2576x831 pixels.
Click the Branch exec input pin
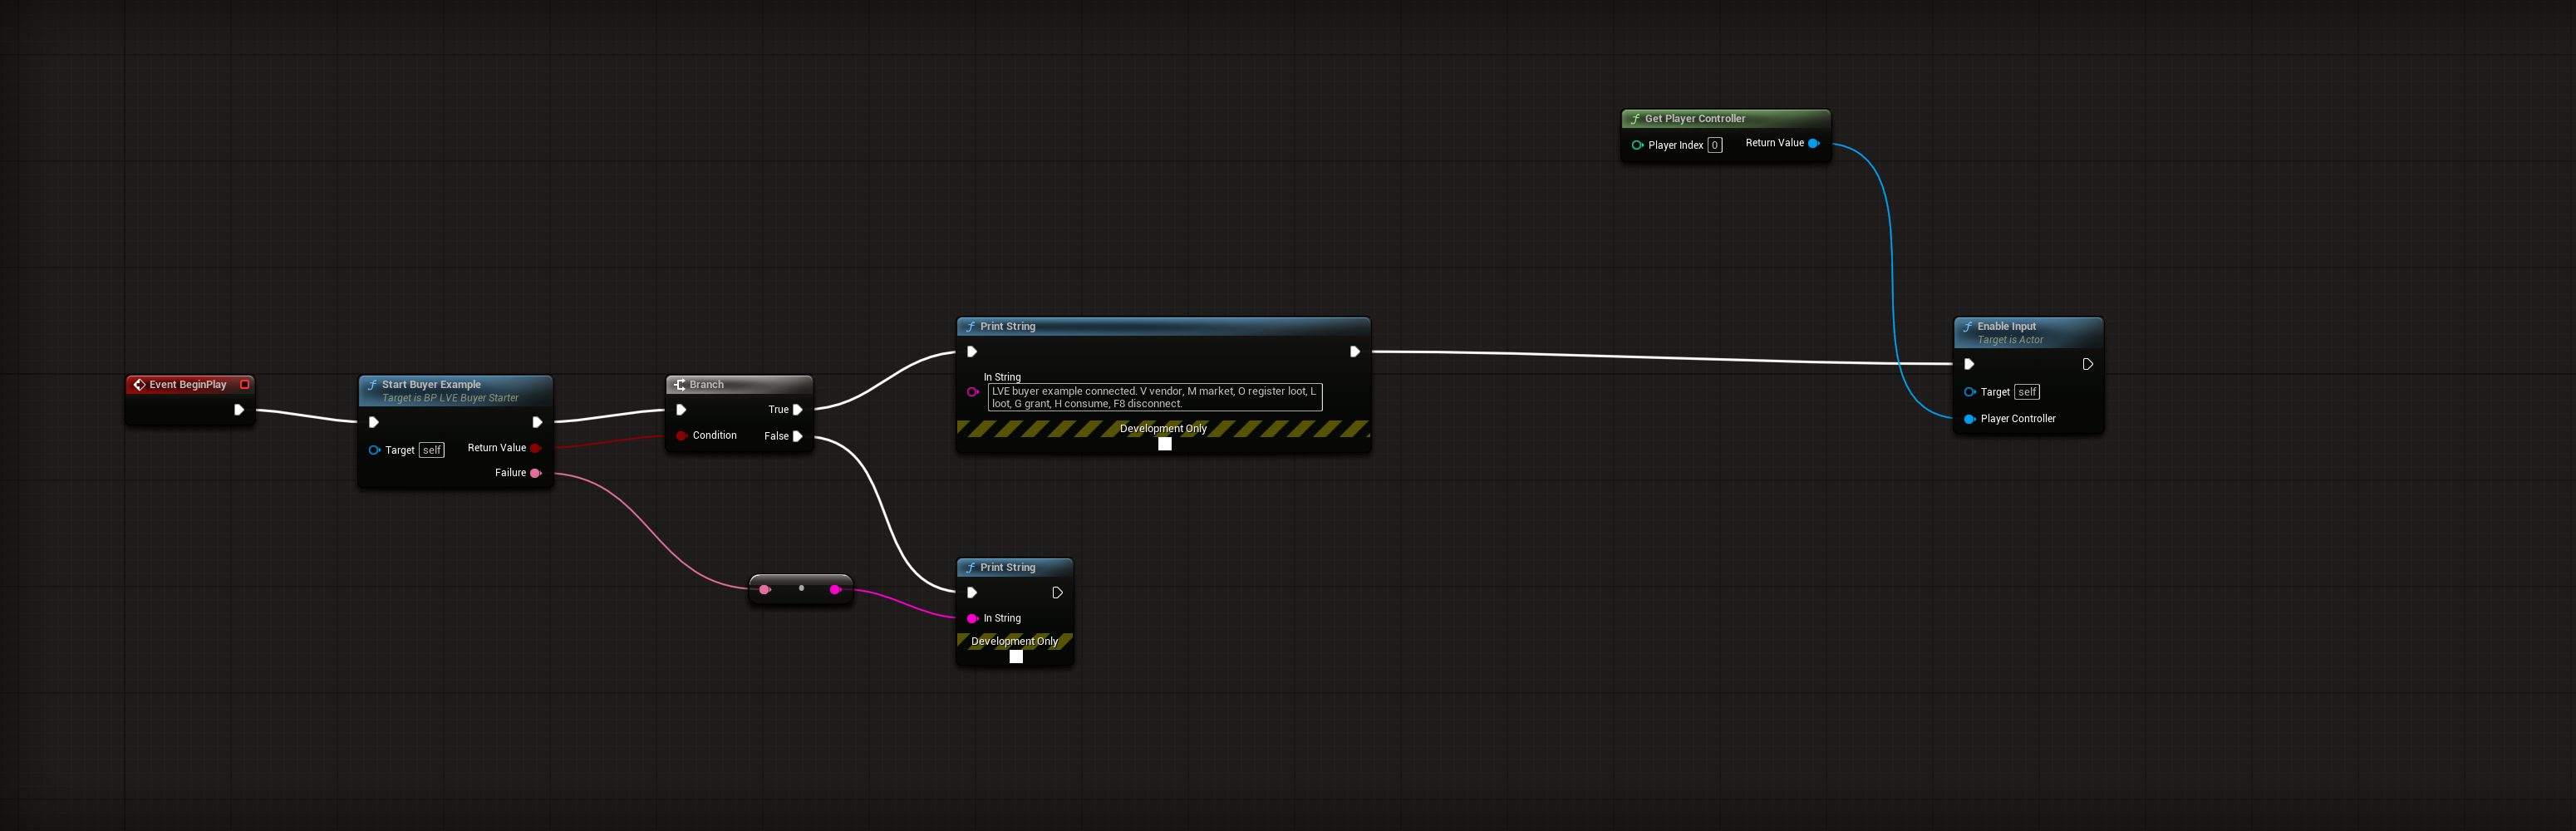681,410
